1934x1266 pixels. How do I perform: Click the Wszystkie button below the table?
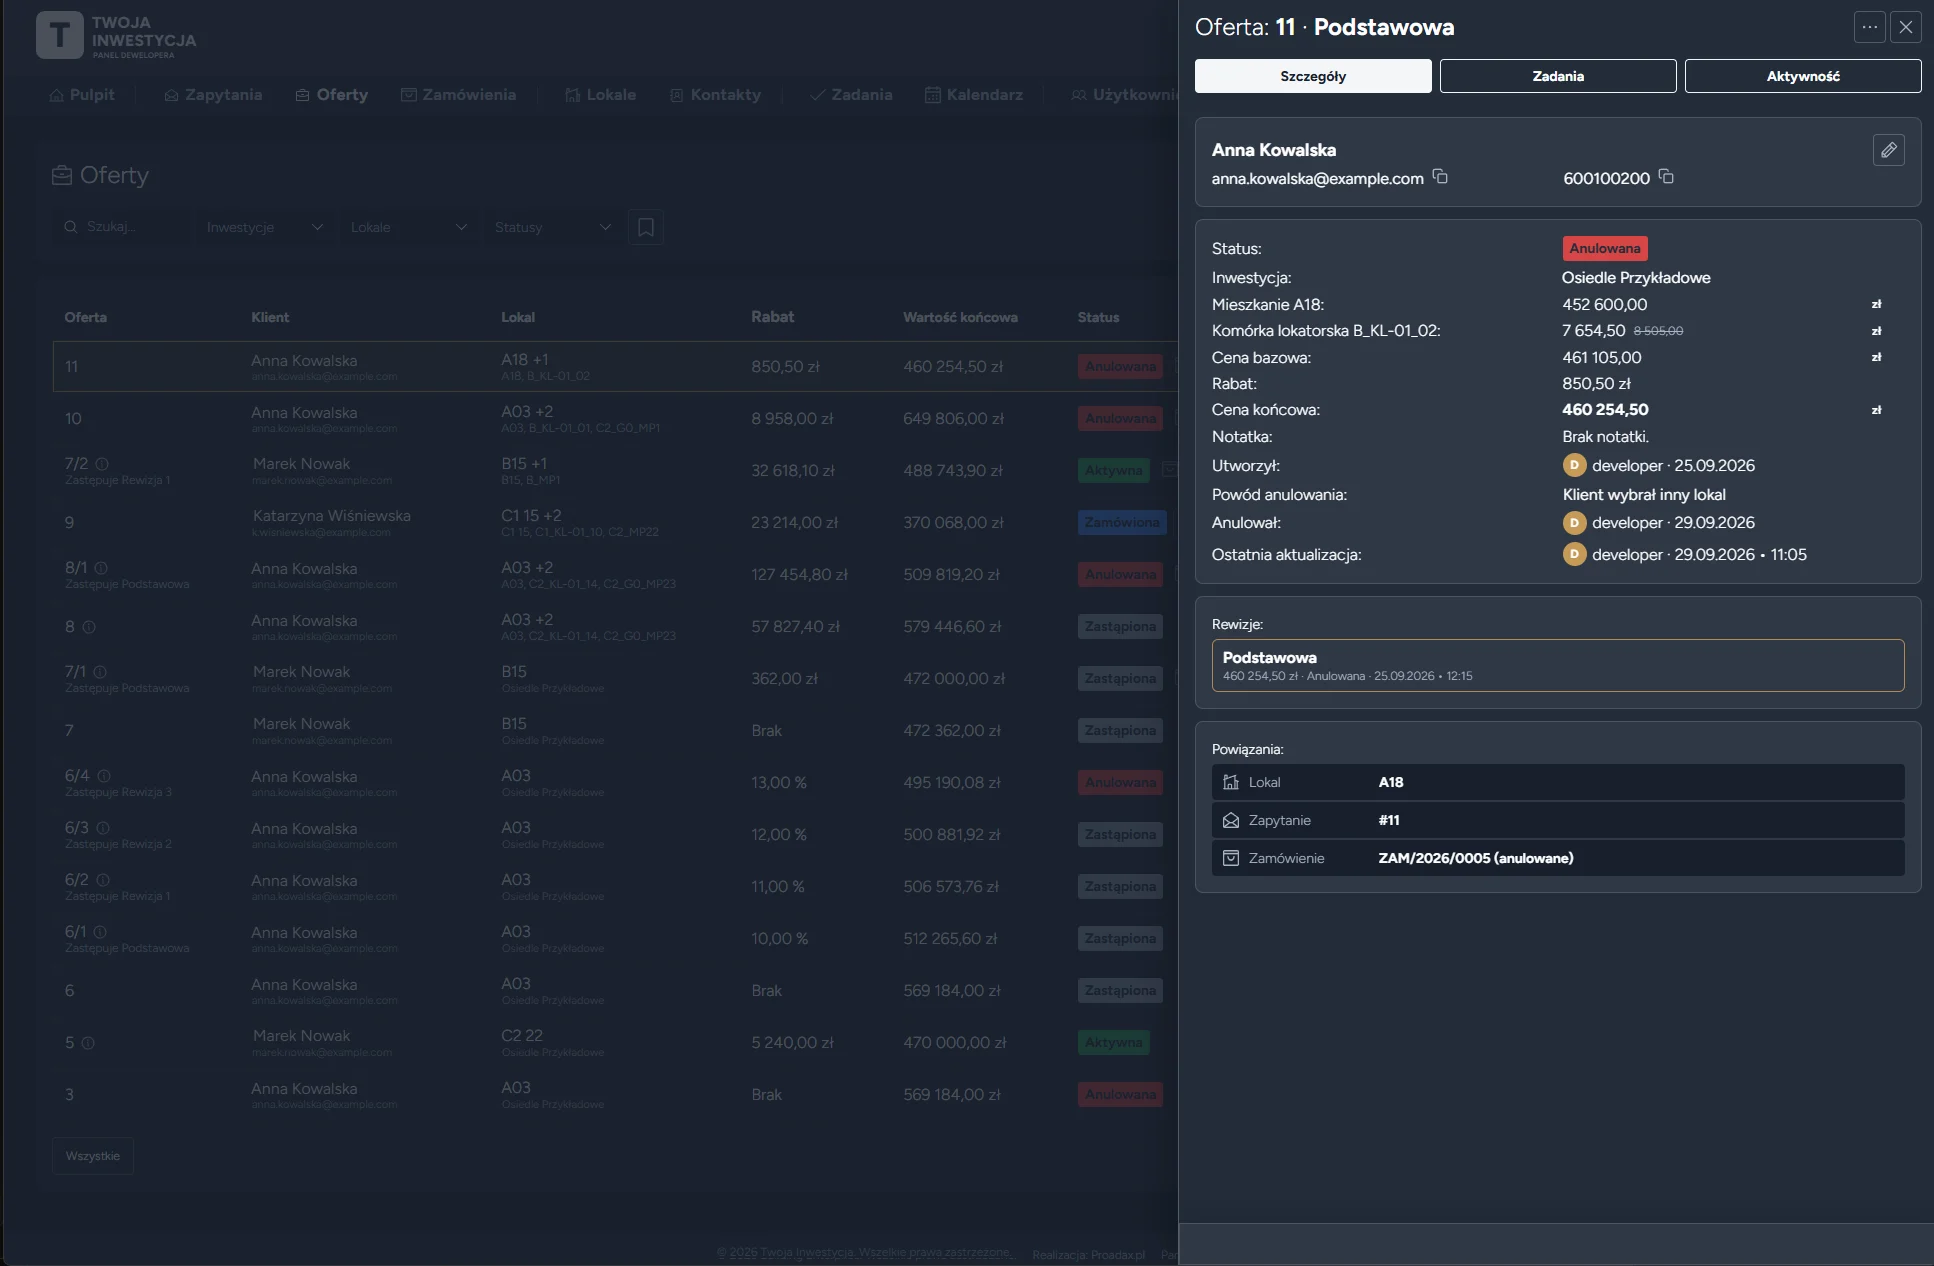[x=92, y=1156]
